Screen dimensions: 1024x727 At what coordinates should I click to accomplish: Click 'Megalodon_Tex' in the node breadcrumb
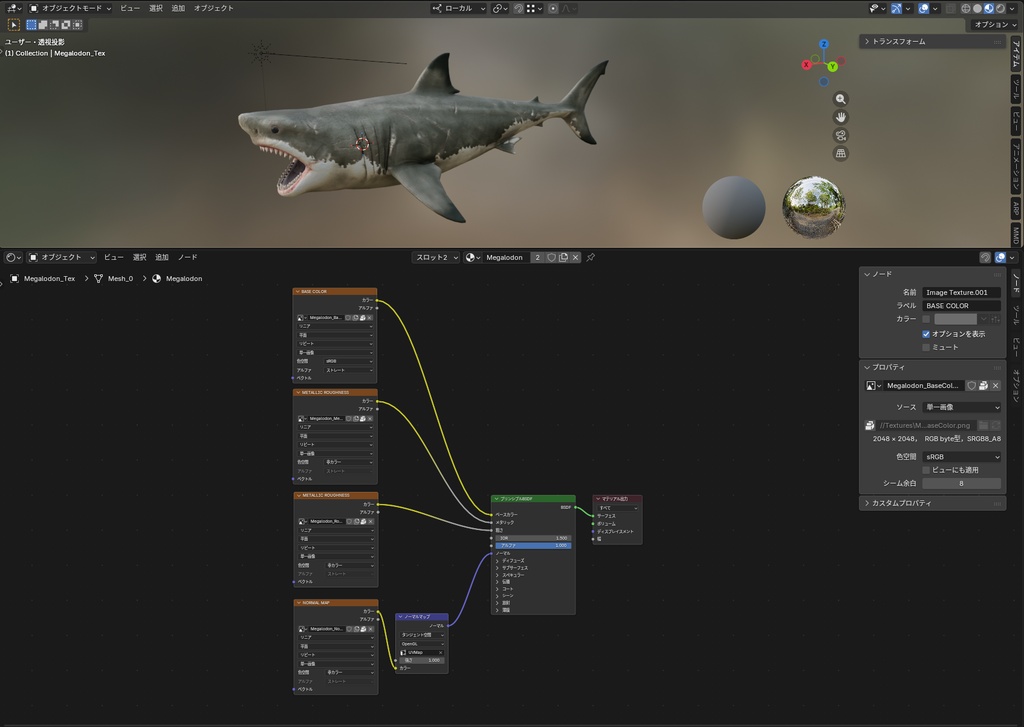[50, 279]
